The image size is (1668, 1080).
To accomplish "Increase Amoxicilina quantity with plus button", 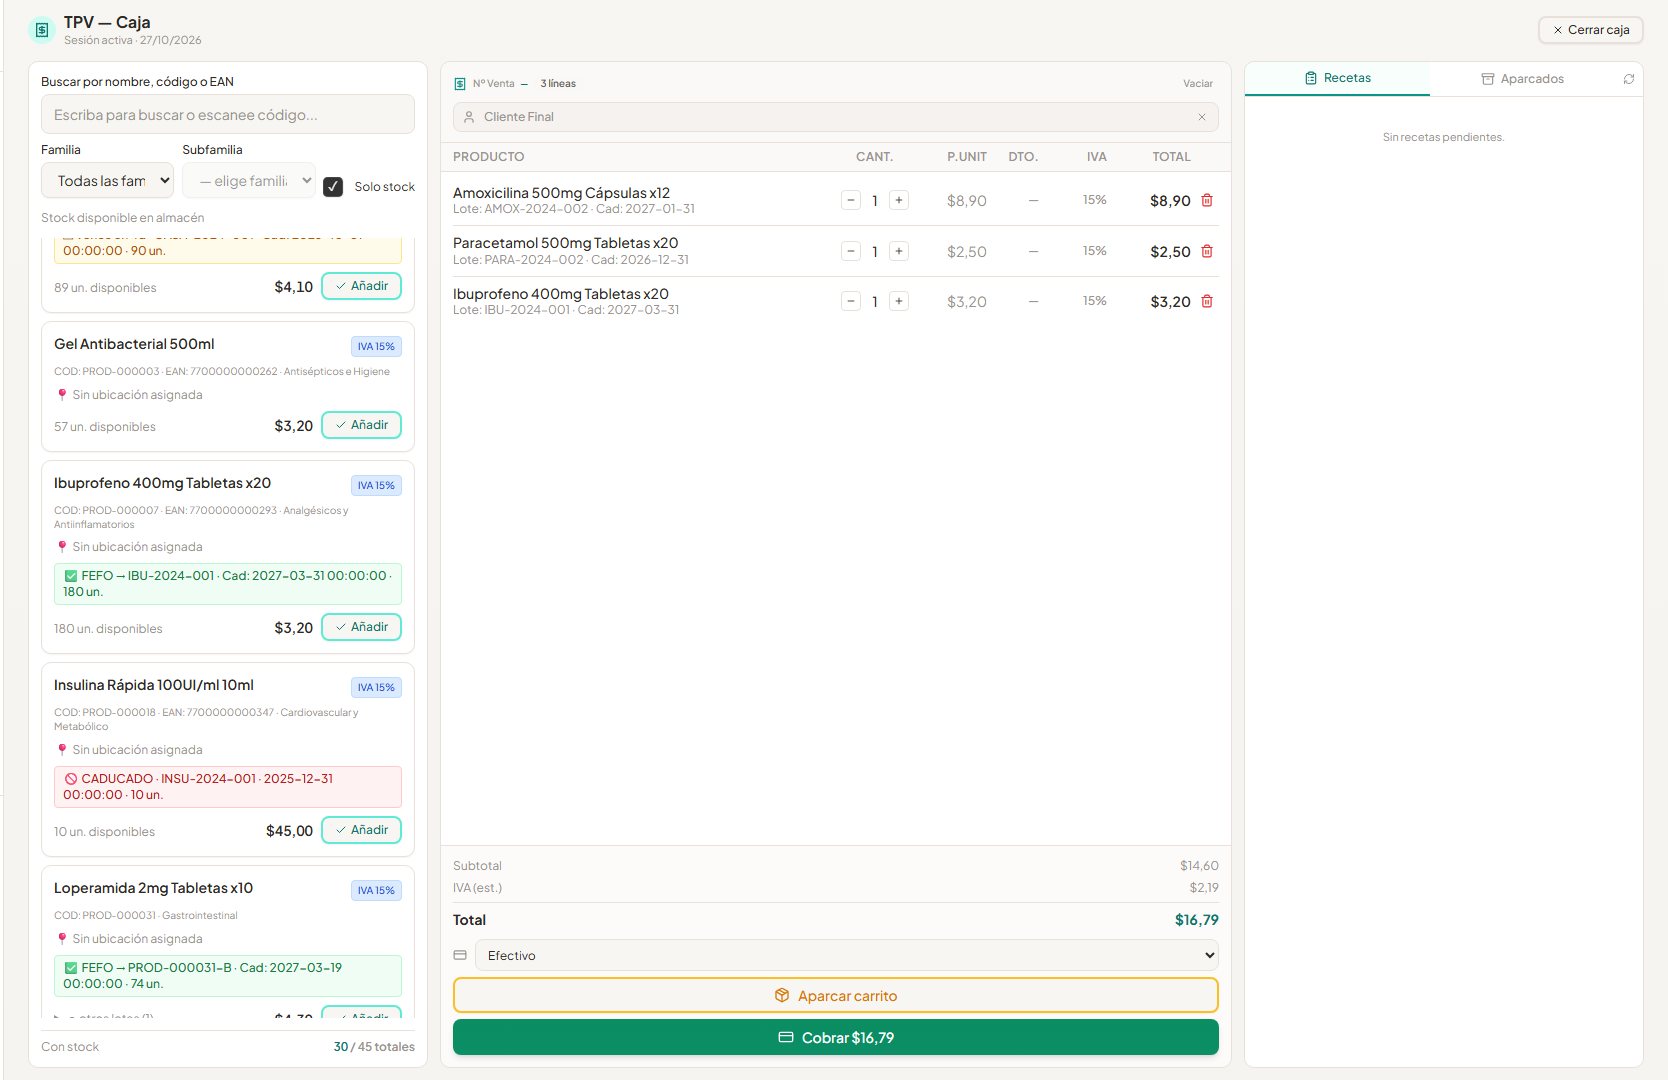I will coord(899,200).
